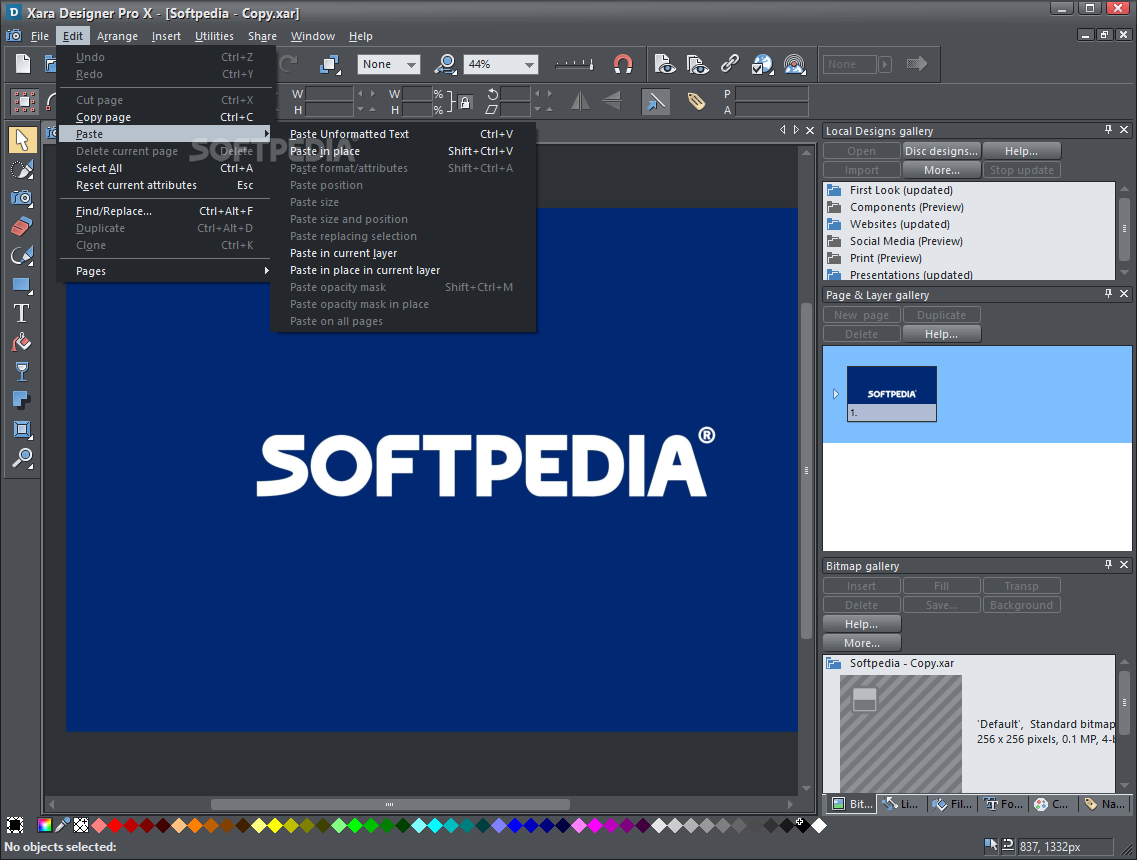
Task: Click the arrange layers icon in toolbar
Action: pyautogui.click(x=331, y=64)
